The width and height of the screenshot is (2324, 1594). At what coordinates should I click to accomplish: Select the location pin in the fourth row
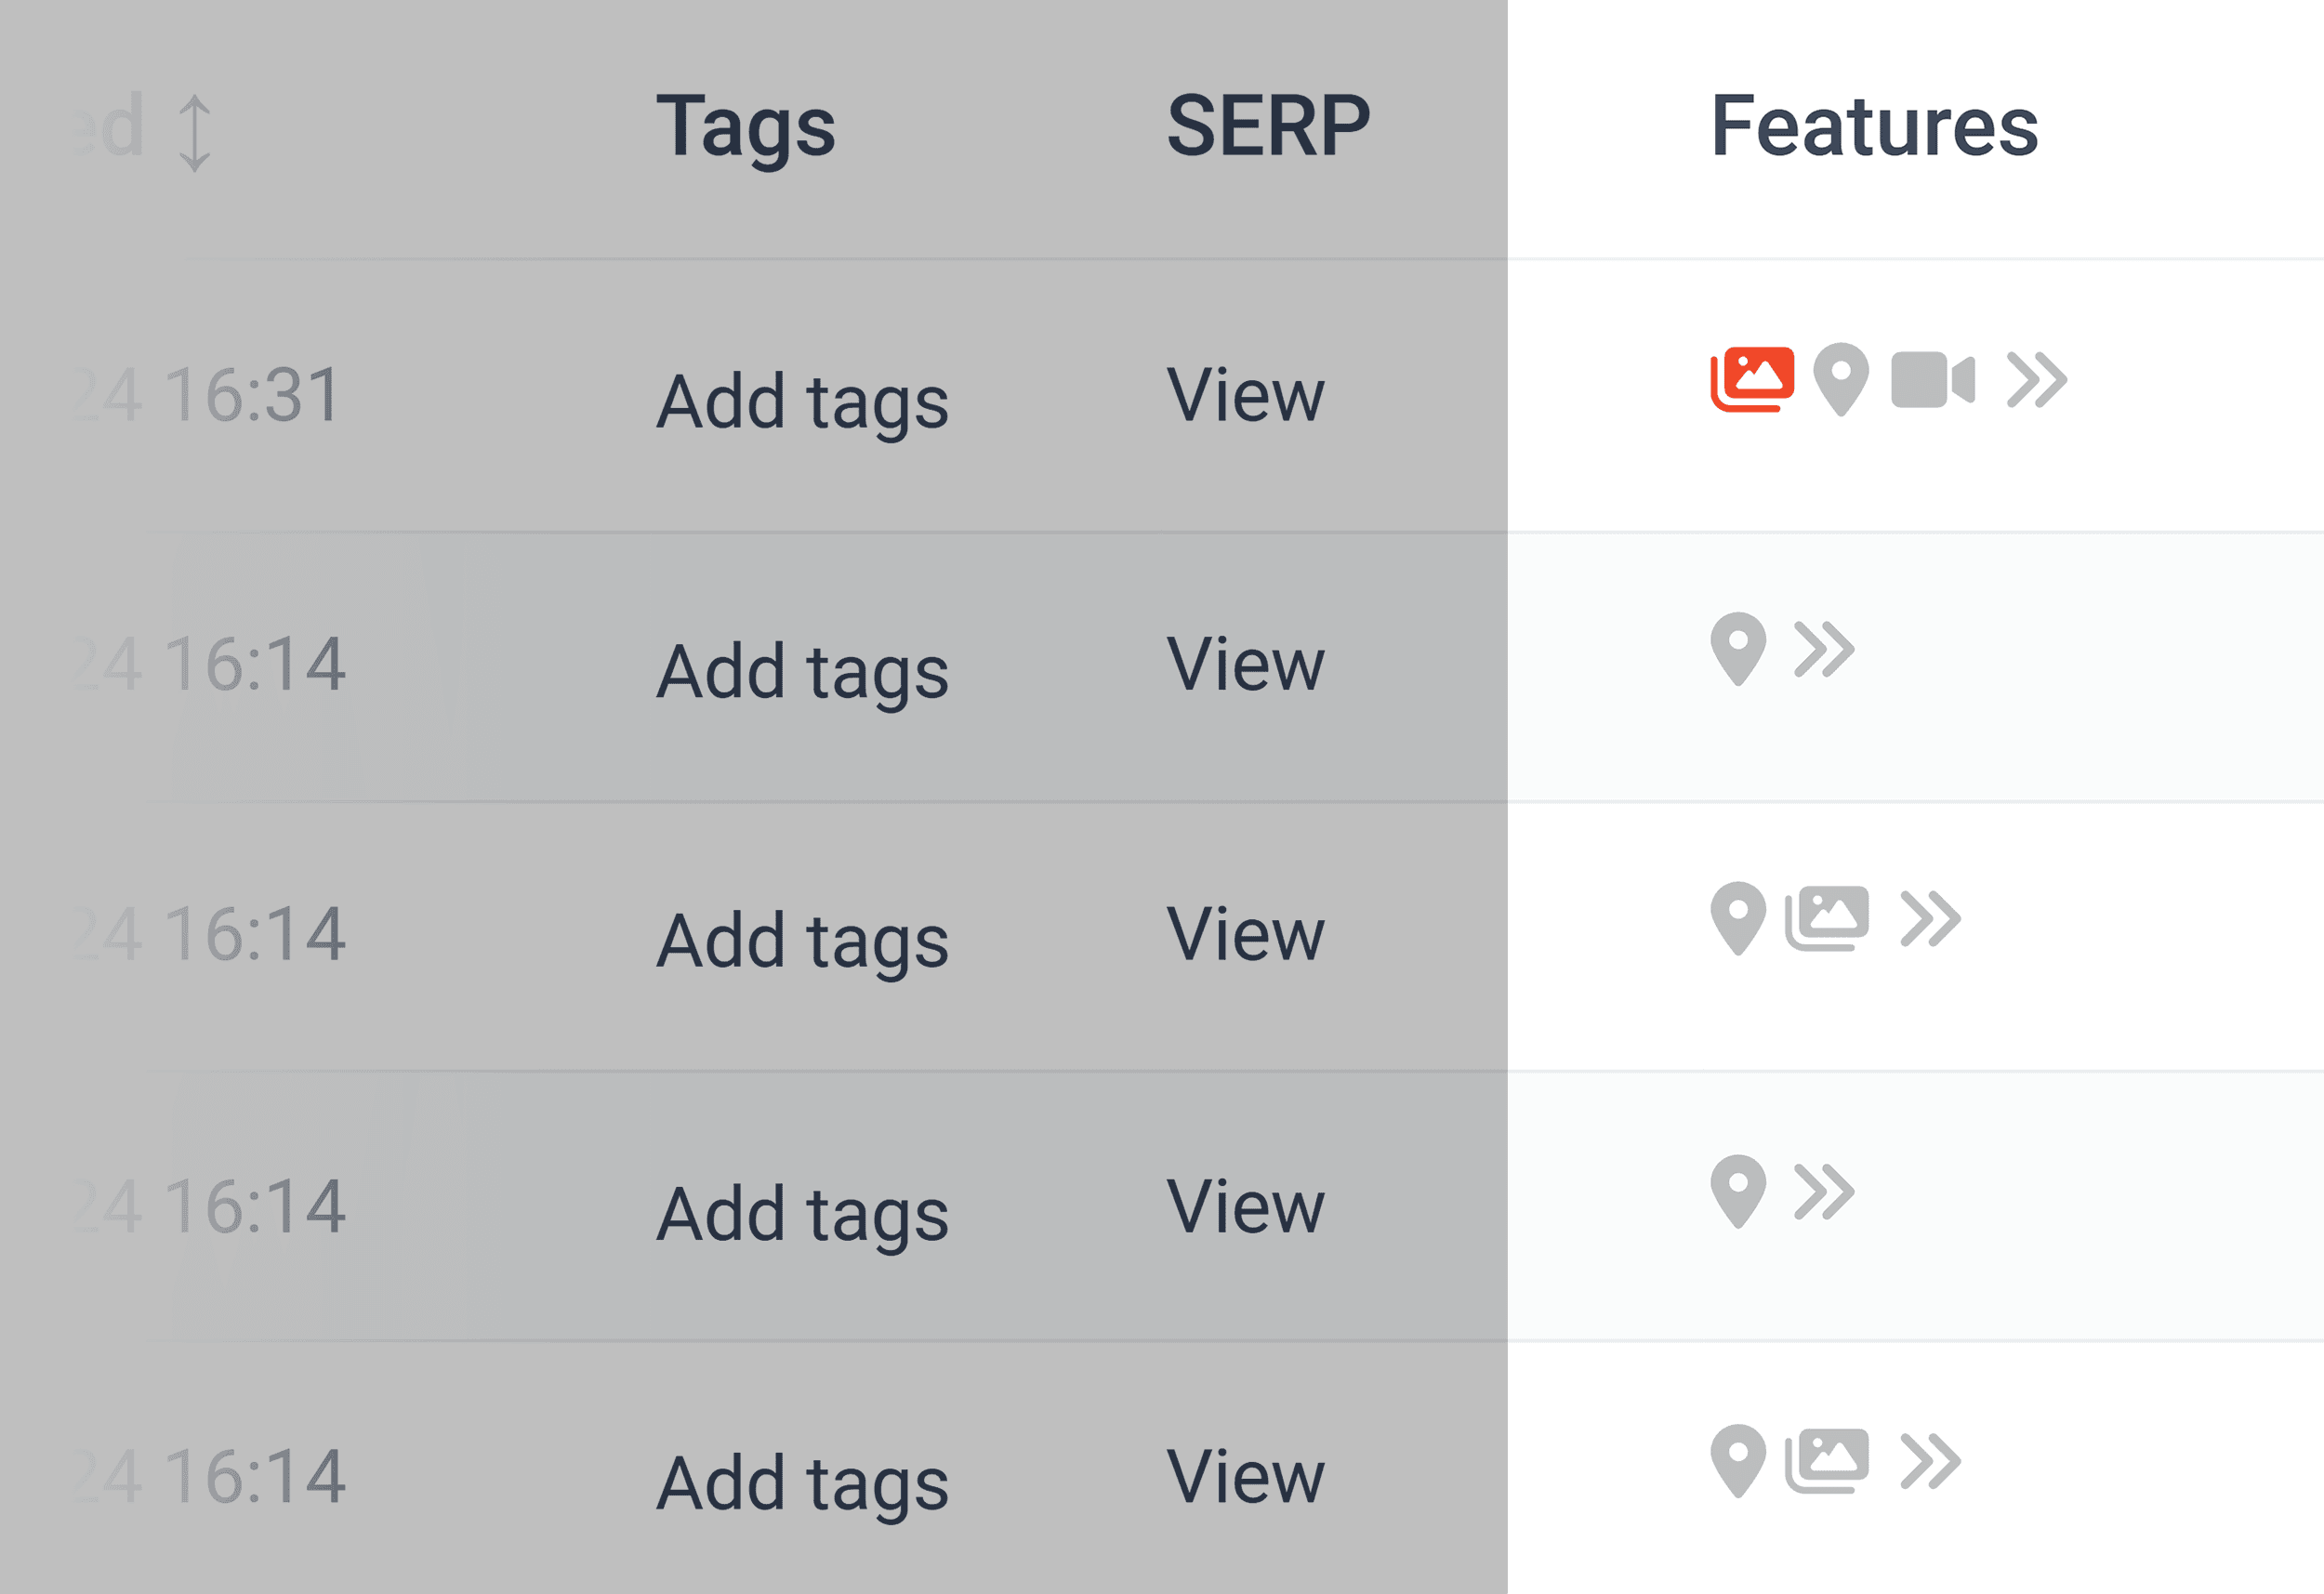pyautogui.click(x=1738, y=1191)
